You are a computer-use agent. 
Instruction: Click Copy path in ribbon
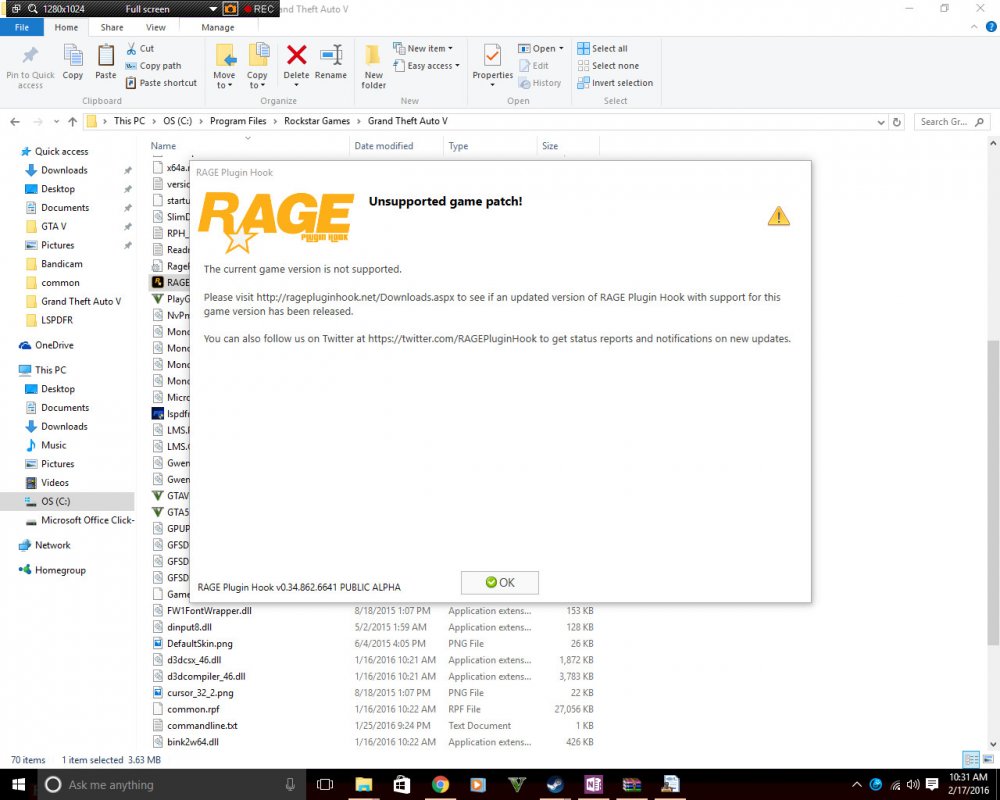pyautogui.click(x=154, y=66)
